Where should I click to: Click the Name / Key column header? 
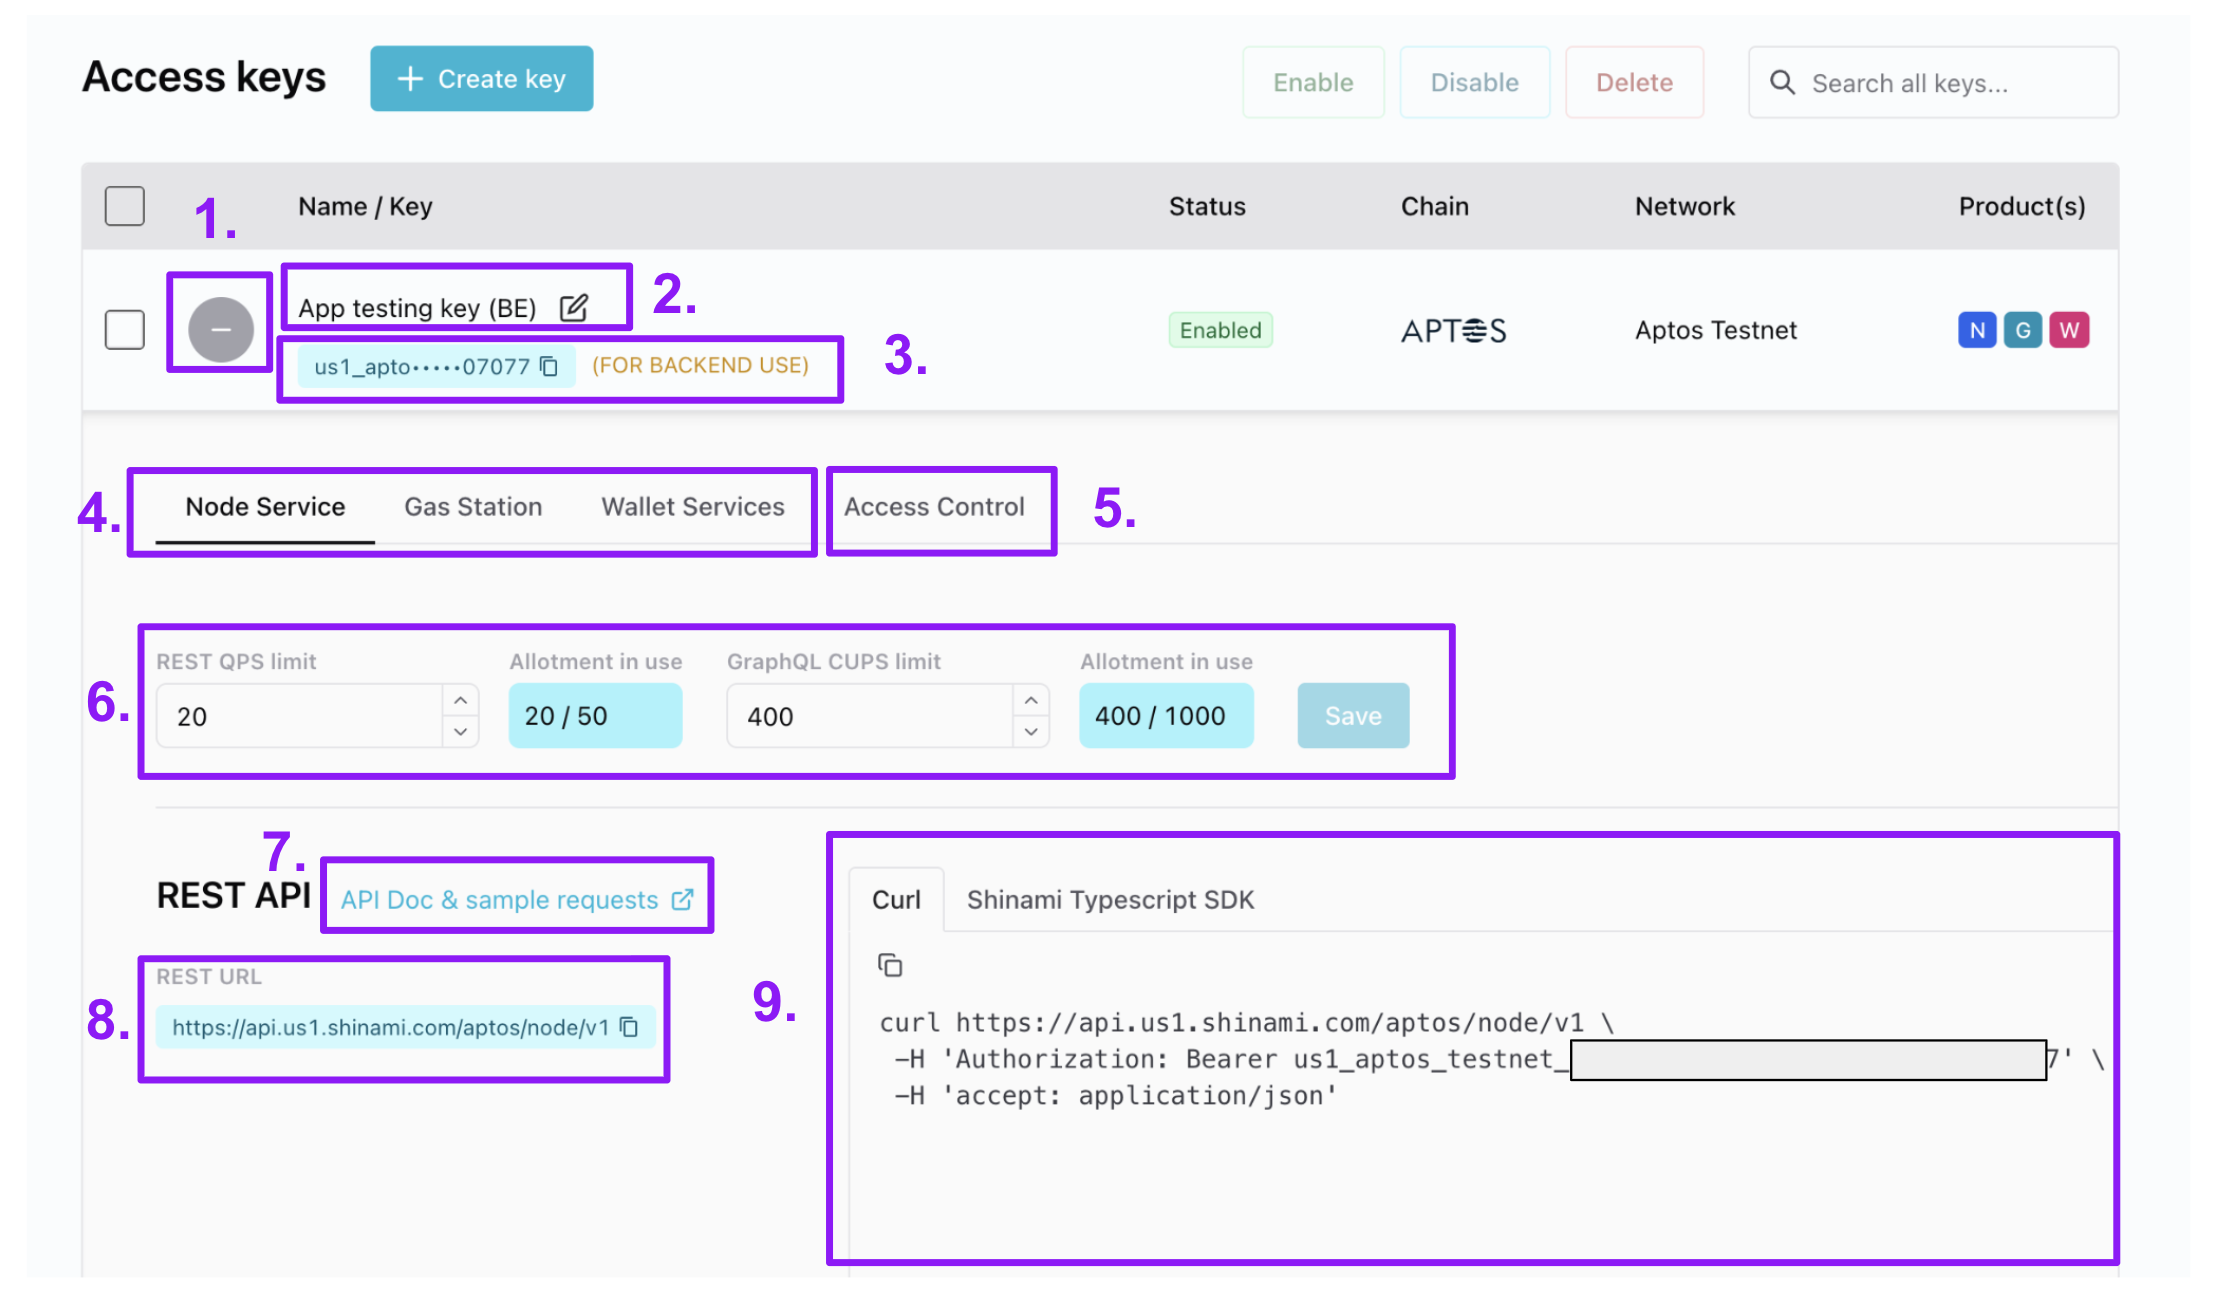(365, 206)
